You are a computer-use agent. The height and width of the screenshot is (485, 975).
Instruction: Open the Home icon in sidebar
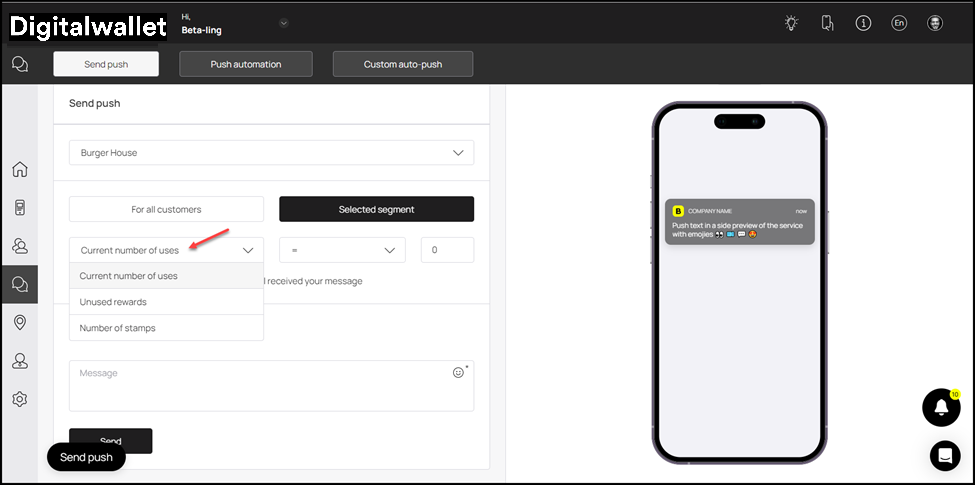(x=19, y=169)
